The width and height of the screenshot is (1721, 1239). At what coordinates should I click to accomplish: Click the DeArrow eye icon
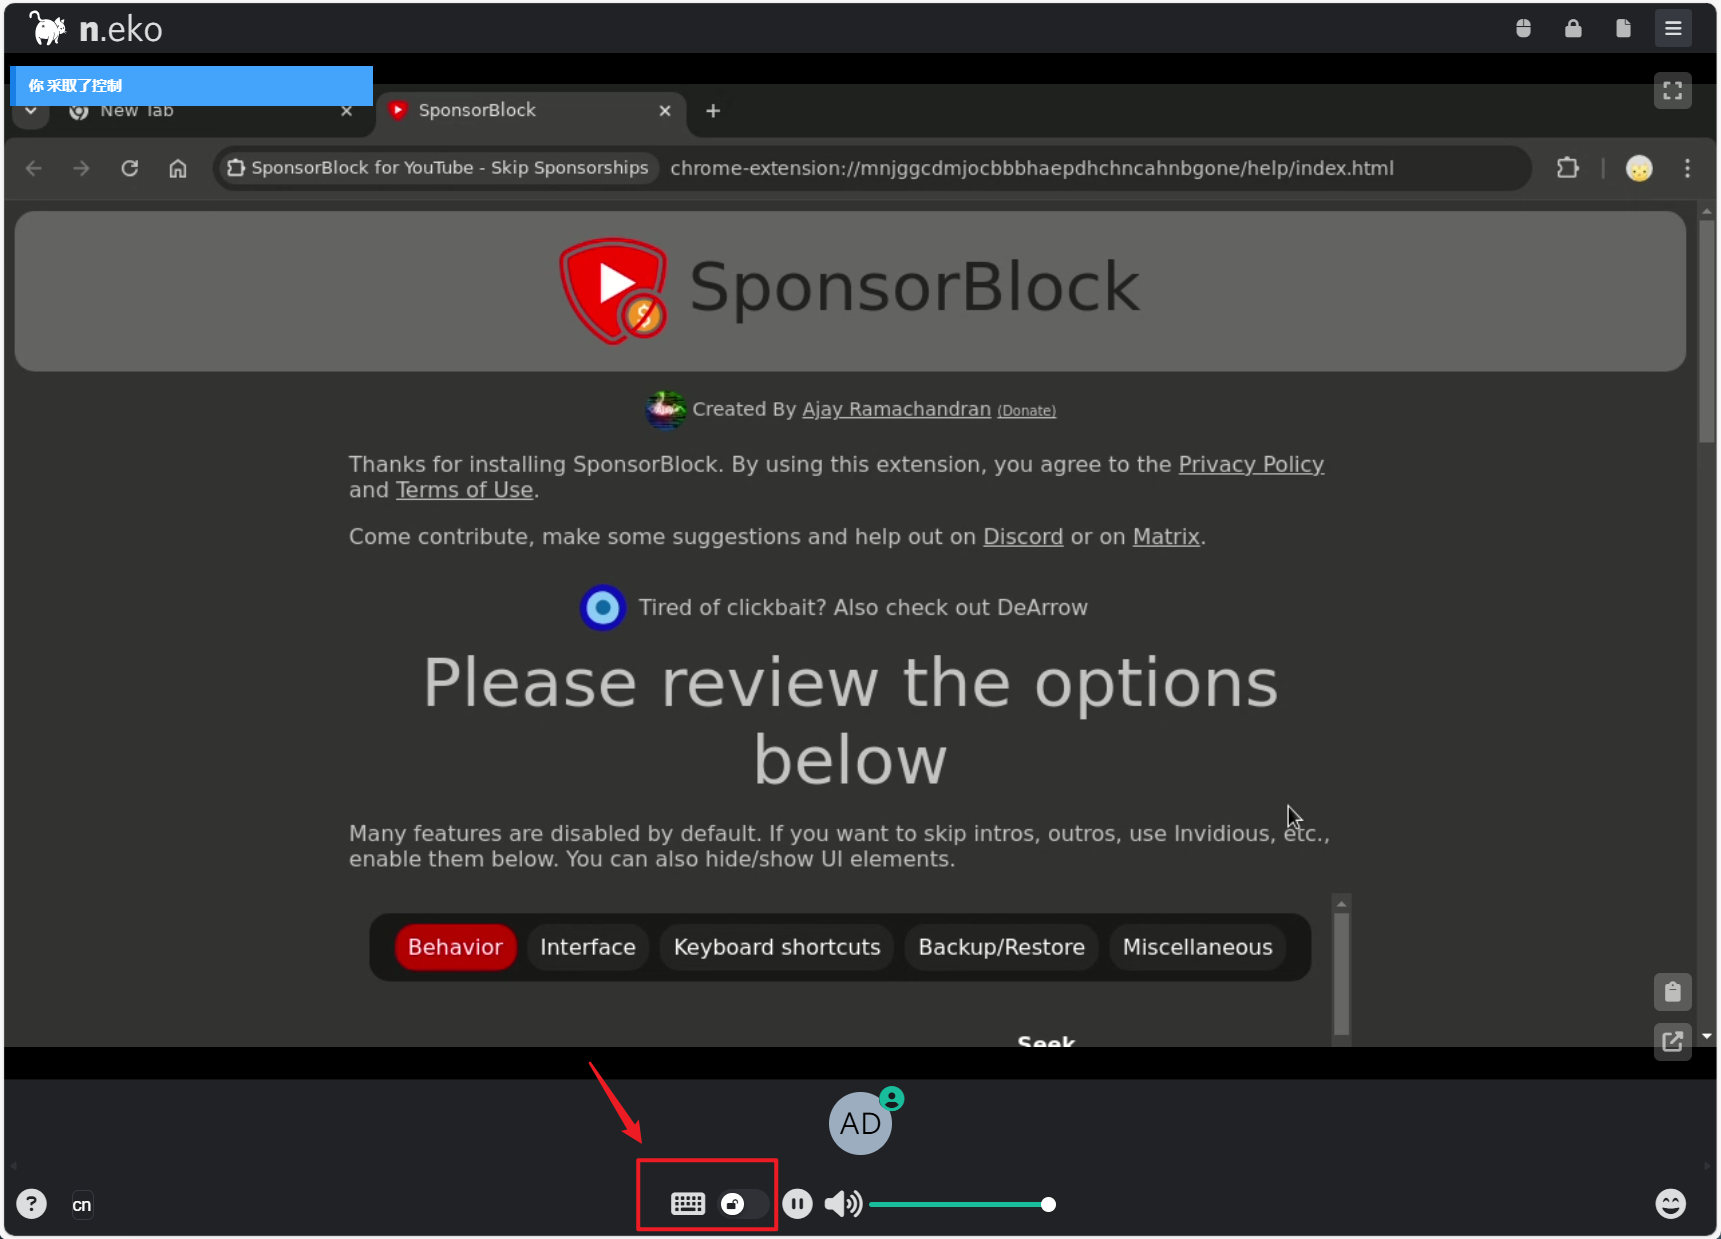(x=603, y=607)
